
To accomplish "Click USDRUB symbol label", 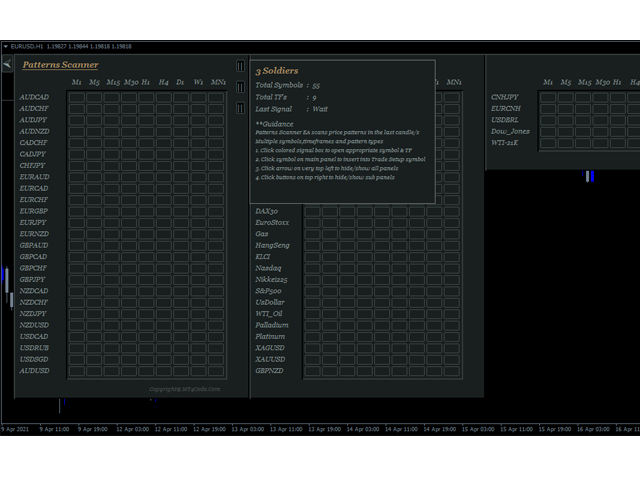I will [x=34, y=348].
